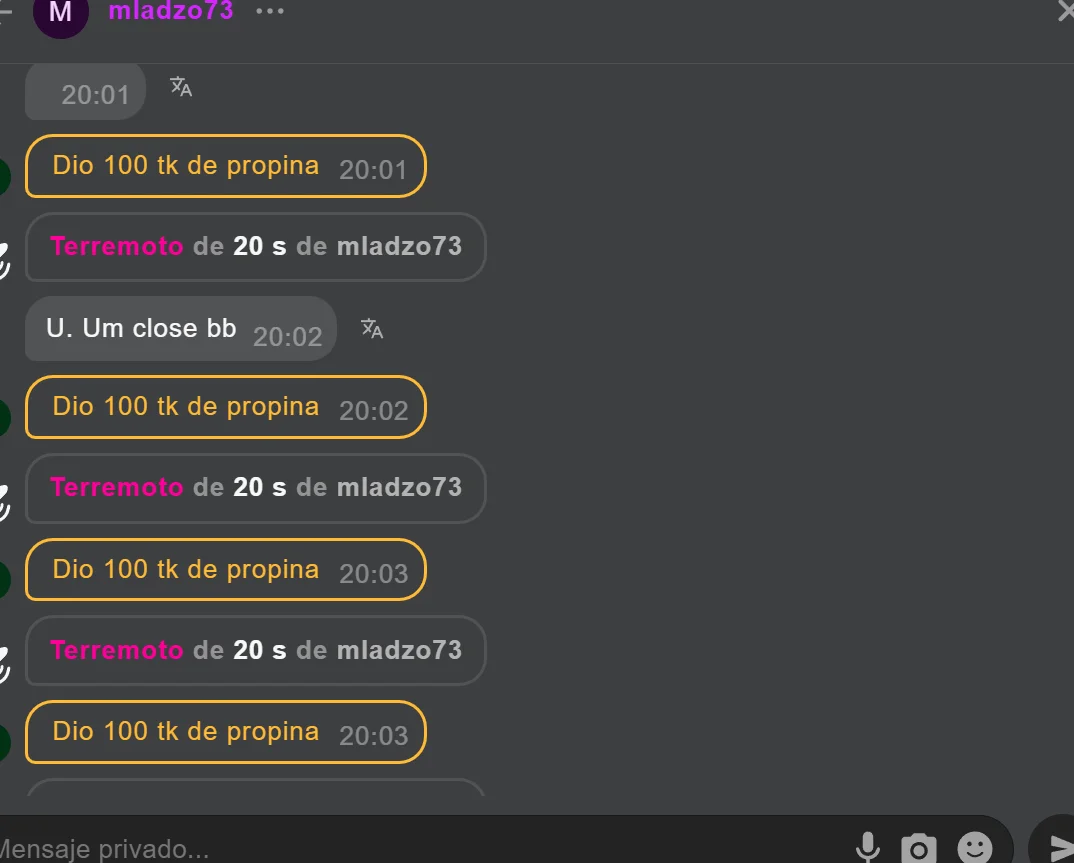Translate the 20:01 message with the translate icon

coord(181,86)
